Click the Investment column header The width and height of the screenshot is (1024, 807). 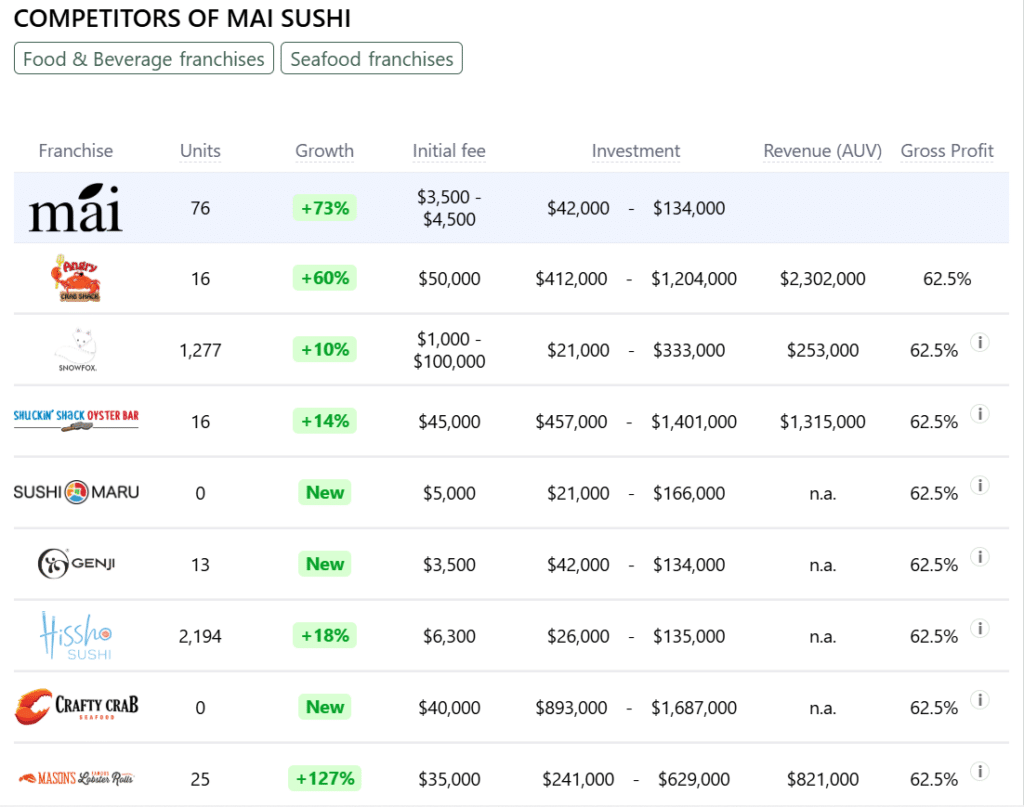click(636, 151)
